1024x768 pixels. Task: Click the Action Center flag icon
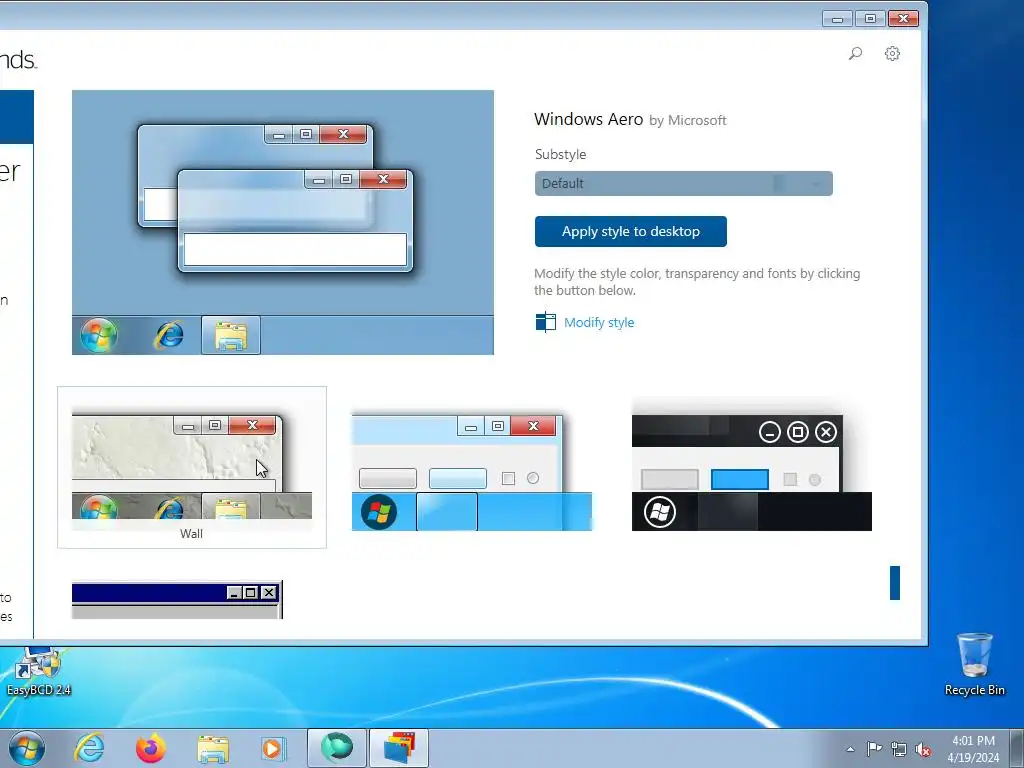tap(874, 749)
